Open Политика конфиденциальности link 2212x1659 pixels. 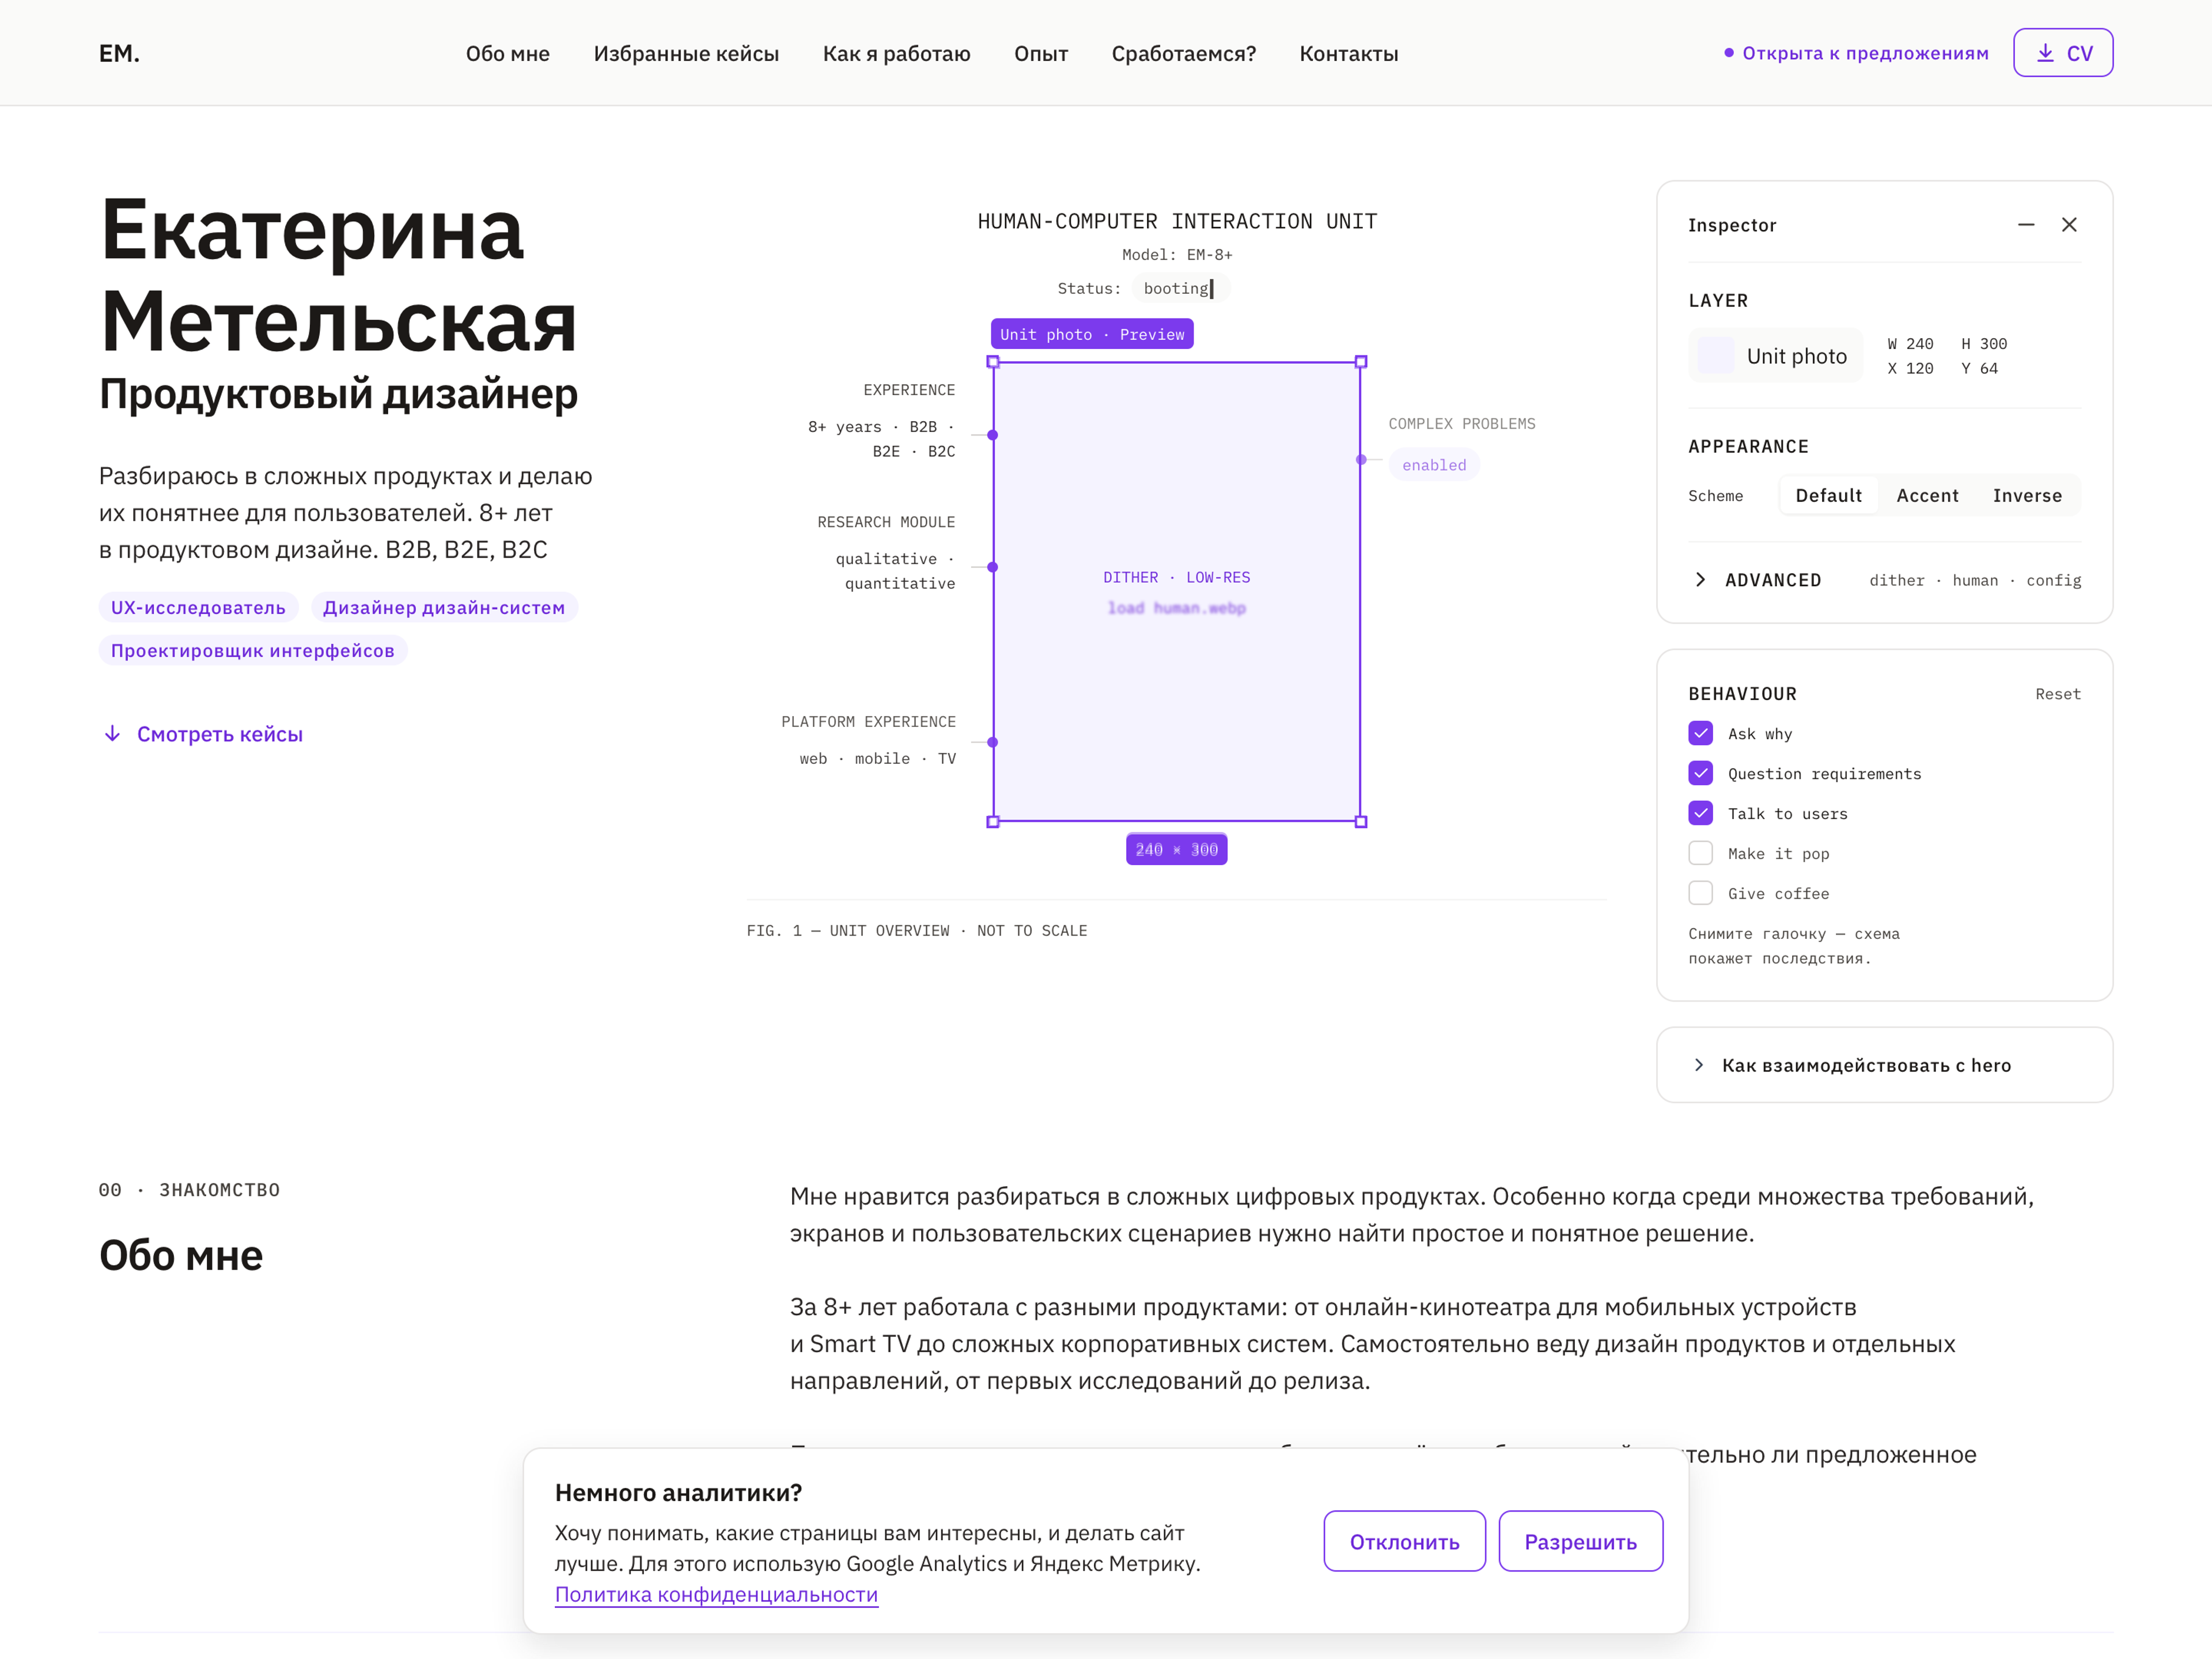(716, 1595)
